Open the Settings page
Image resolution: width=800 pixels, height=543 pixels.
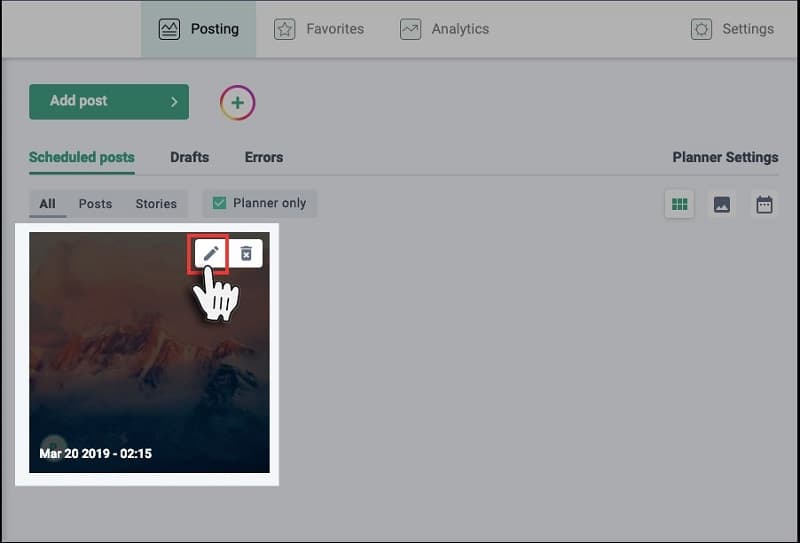point(732,29)
